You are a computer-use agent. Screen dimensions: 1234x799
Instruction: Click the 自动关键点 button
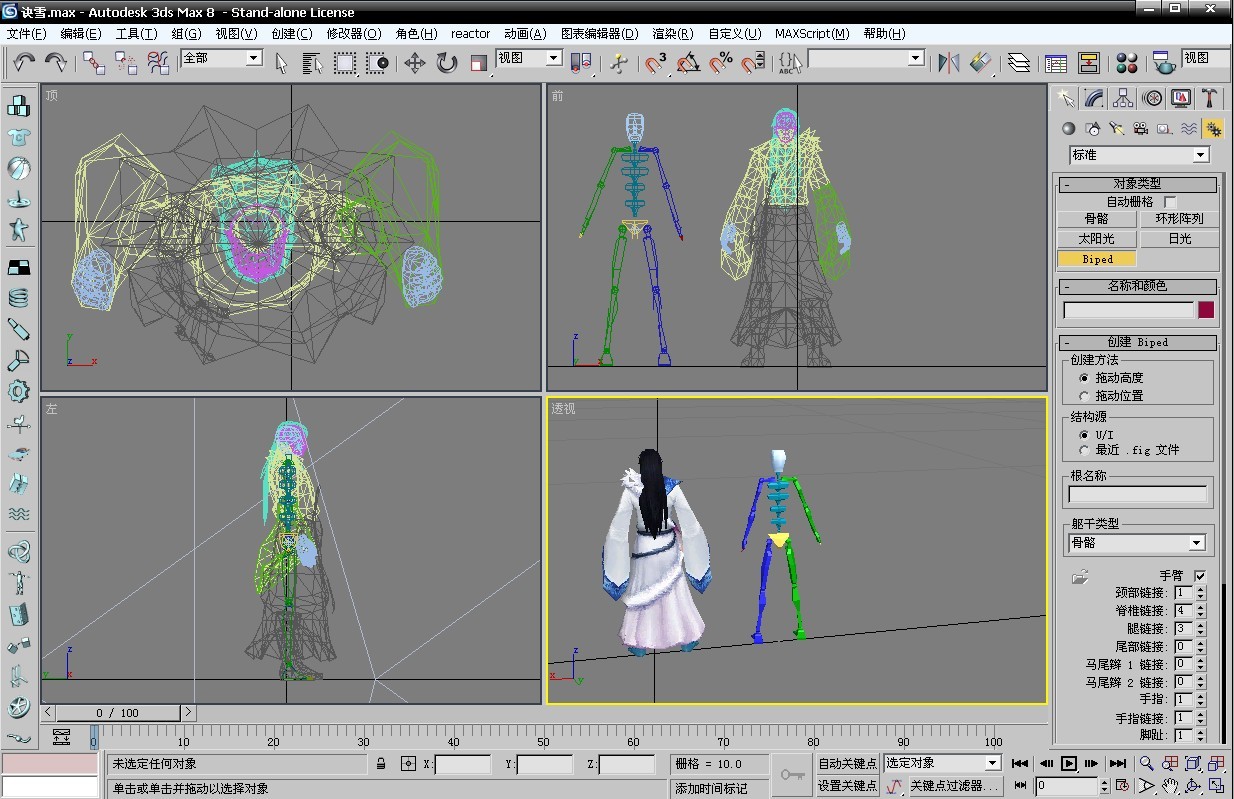click(847, 763)
